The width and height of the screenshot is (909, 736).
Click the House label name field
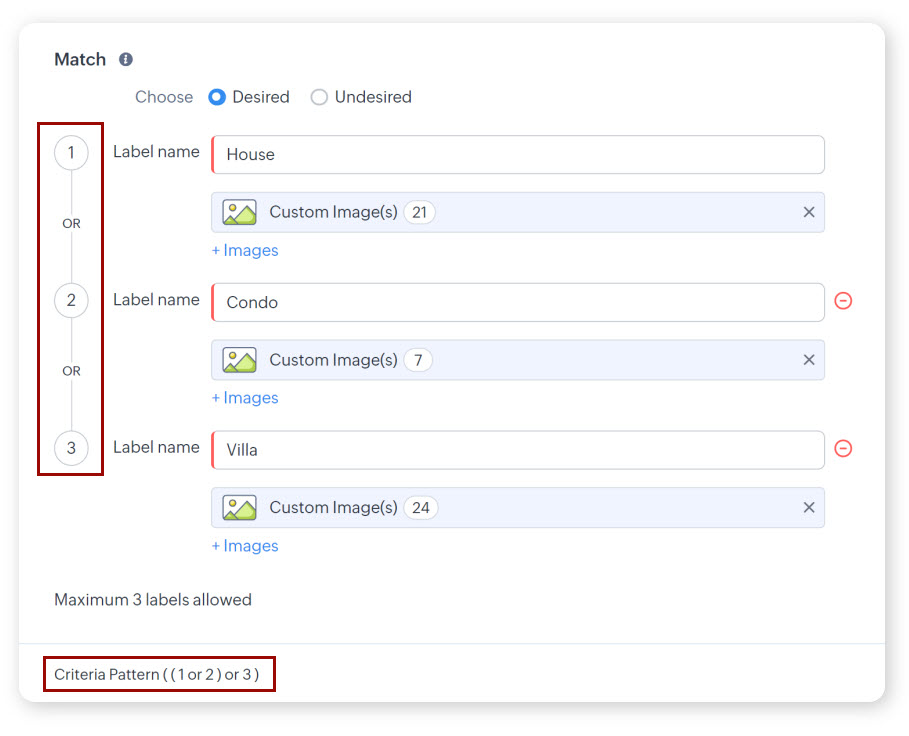click(x=518, y=155)
